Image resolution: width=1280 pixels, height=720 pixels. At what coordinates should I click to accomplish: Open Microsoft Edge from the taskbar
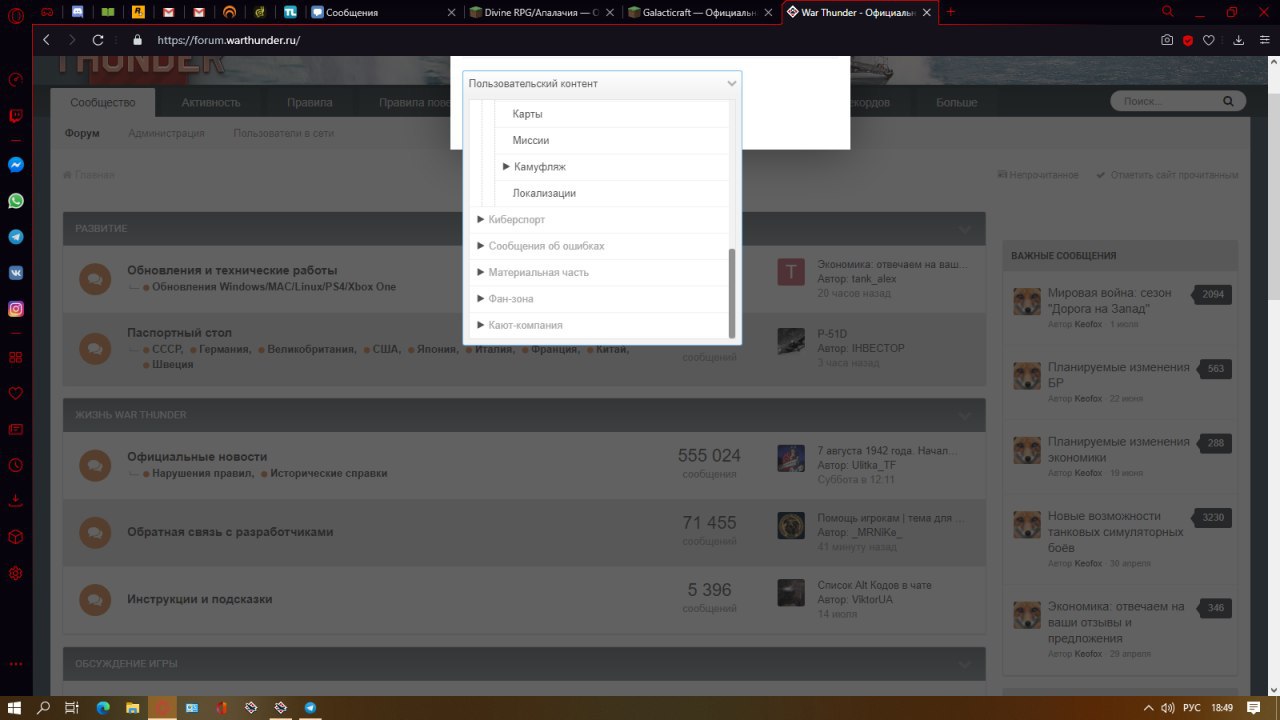102,707
